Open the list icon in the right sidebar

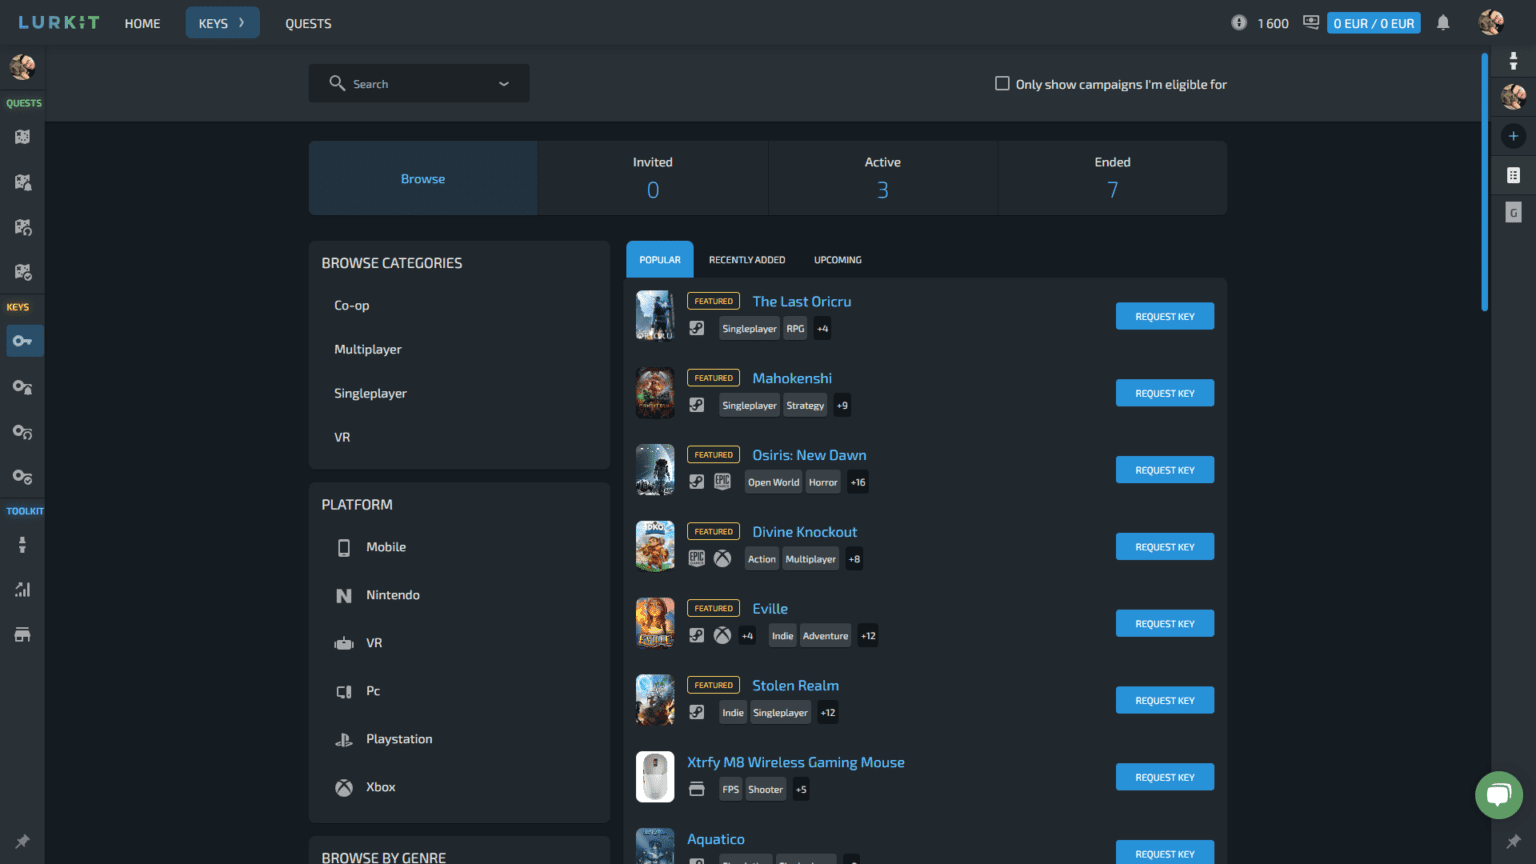coord(1513,175)
